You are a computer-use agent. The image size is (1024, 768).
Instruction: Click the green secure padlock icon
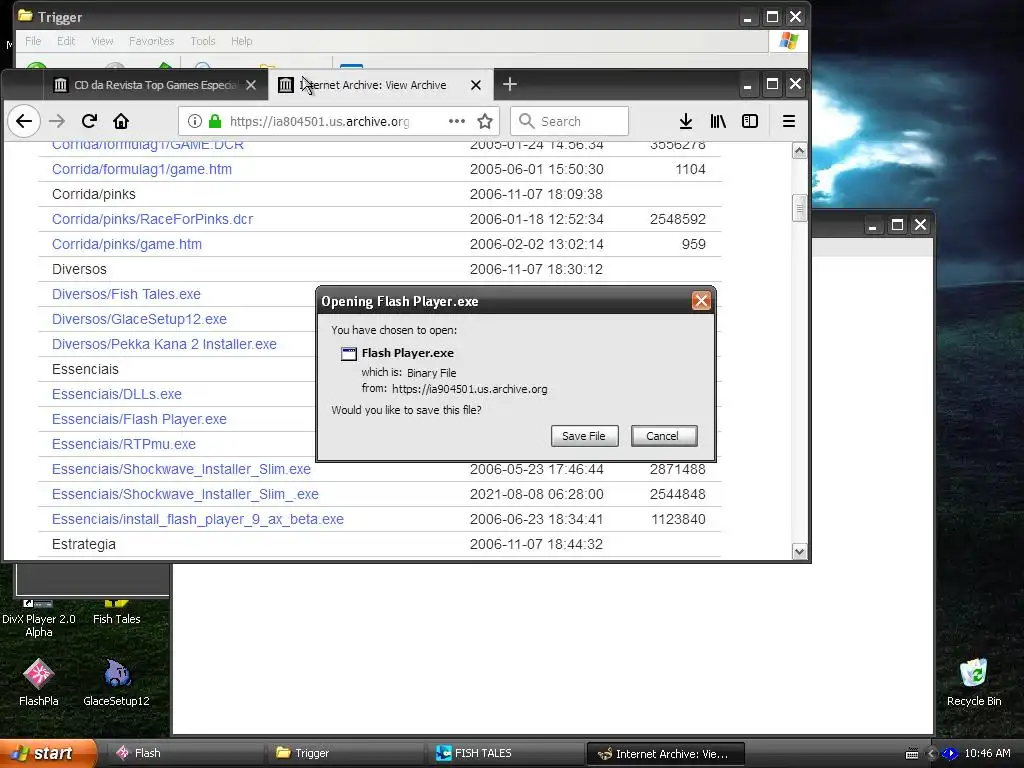(x=215, y=121)
